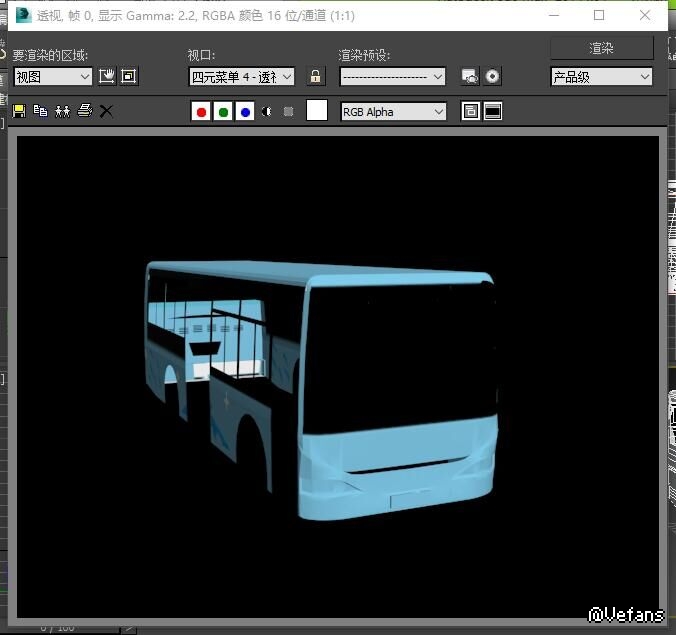This screenshot has height=635, width=676.
Task: Click the Copy Image icon
Action: pyautogui.click(x=40, y=111)
